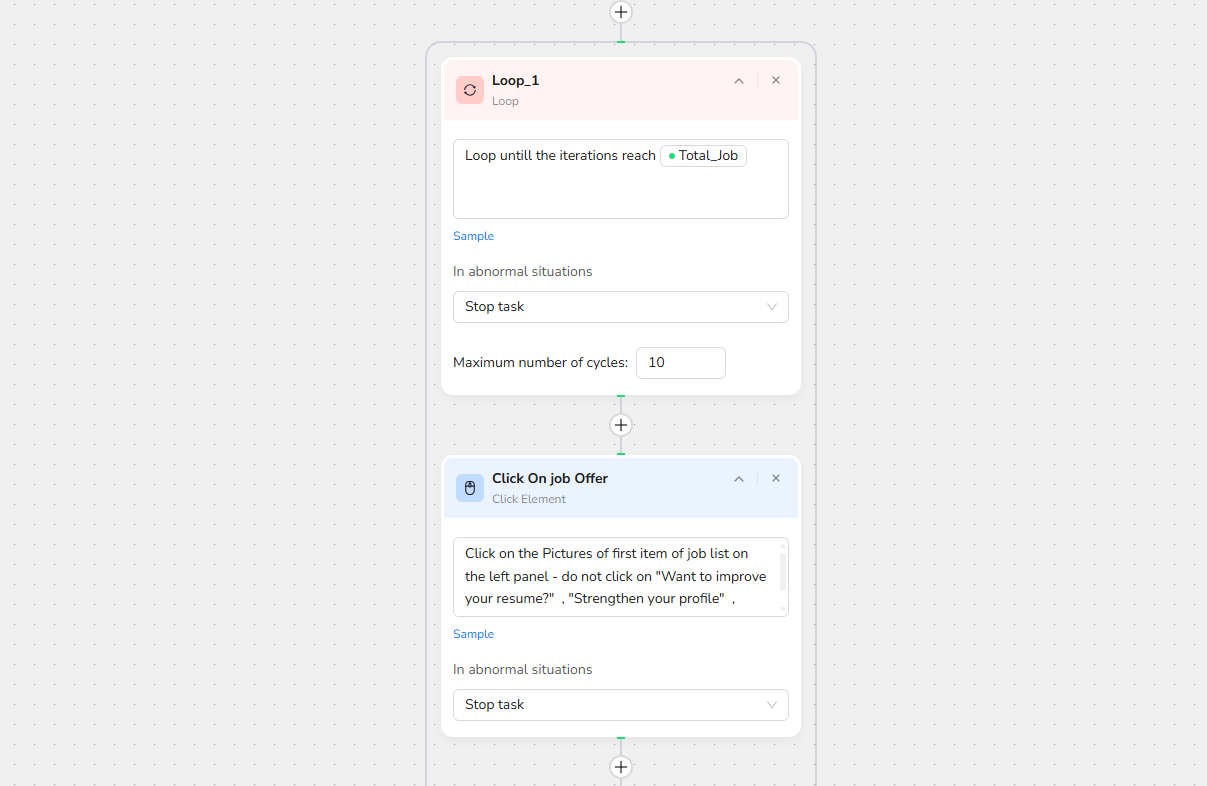
Task: Click inside the loop condition text box
Action: (x=621, y=179)
